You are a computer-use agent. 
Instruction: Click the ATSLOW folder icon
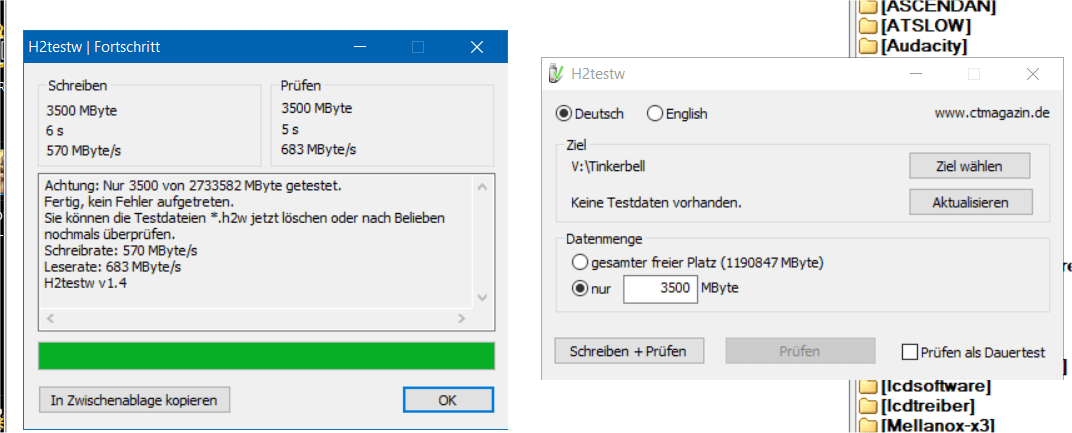point(868,26)
